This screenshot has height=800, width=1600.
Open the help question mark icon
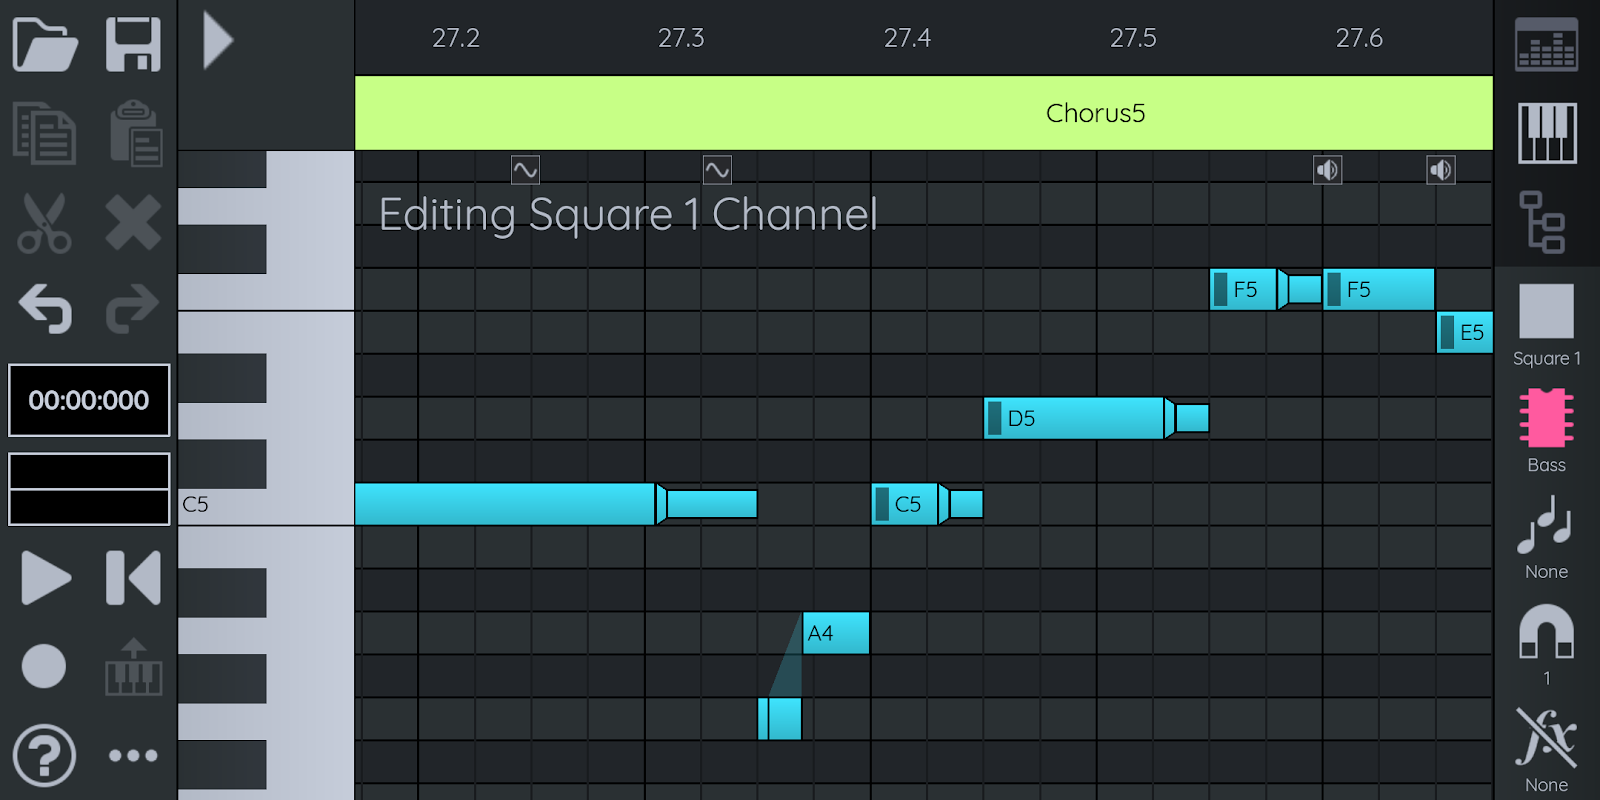(45, 755)
